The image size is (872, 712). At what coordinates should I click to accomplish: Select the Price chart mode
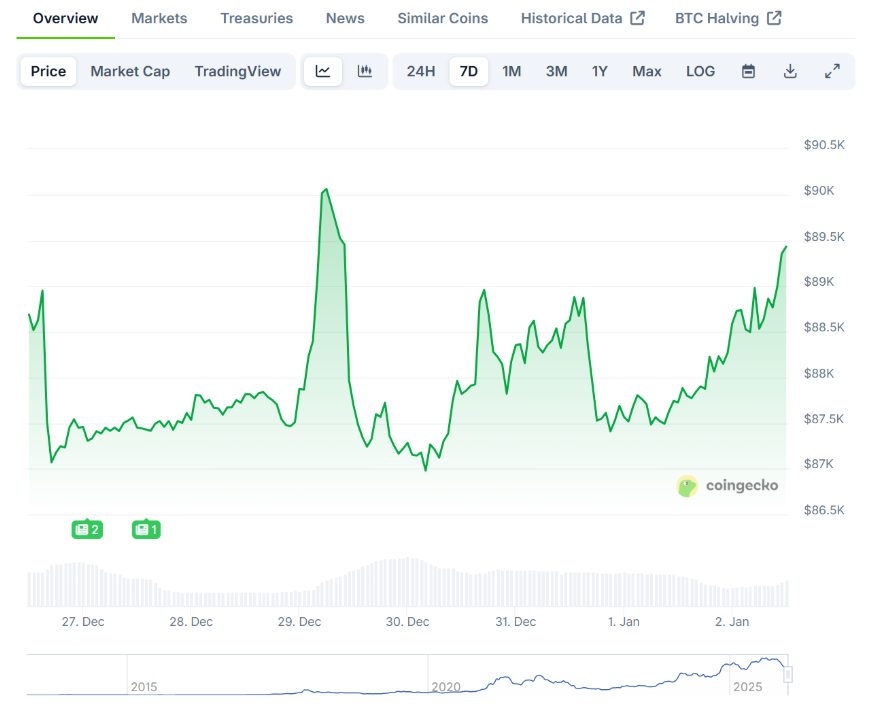pyautogui.click(x=48, y=71)
